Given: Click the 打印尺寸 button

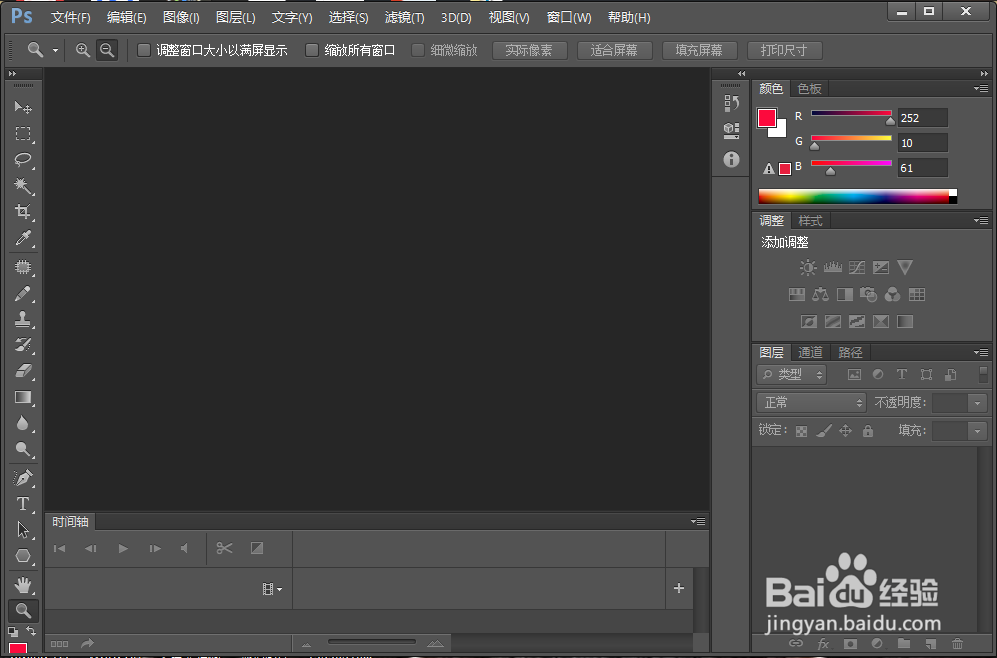Looking at the screenshot, I should (785, 50).
